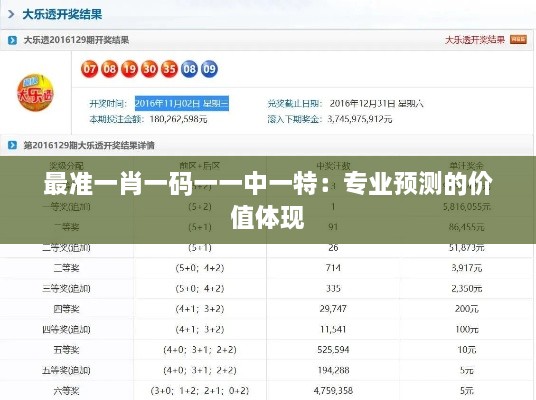The height and width of the screenshot is (400, 536).
Task: Click arrow icon beside 大乐透2016129期开奖结果
Action: tap(12, 40)
